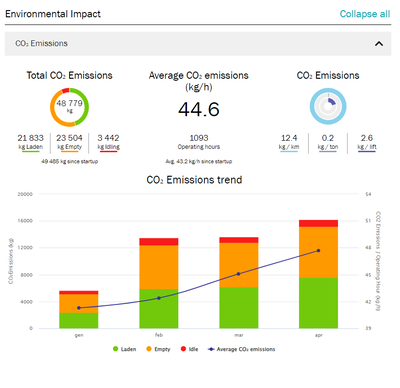Click the gen bar in emissions trend
The height and width of the screenshot is (388, 400).
tap(79, 310)
